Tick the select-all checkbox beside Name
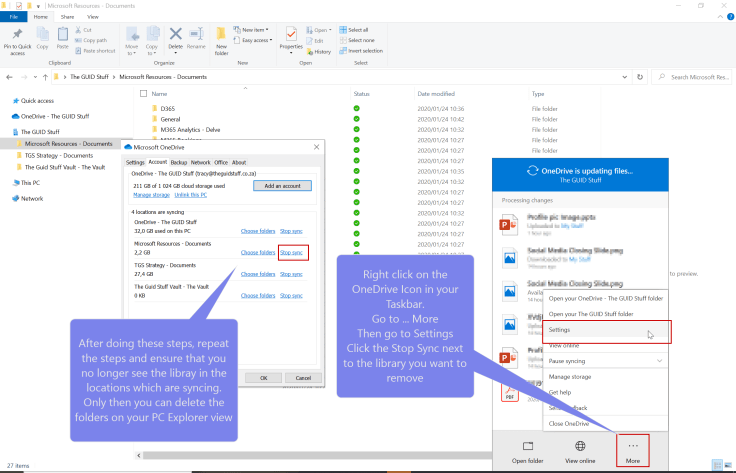This screenshot has width=736, height=473. [x=140, y=93]
